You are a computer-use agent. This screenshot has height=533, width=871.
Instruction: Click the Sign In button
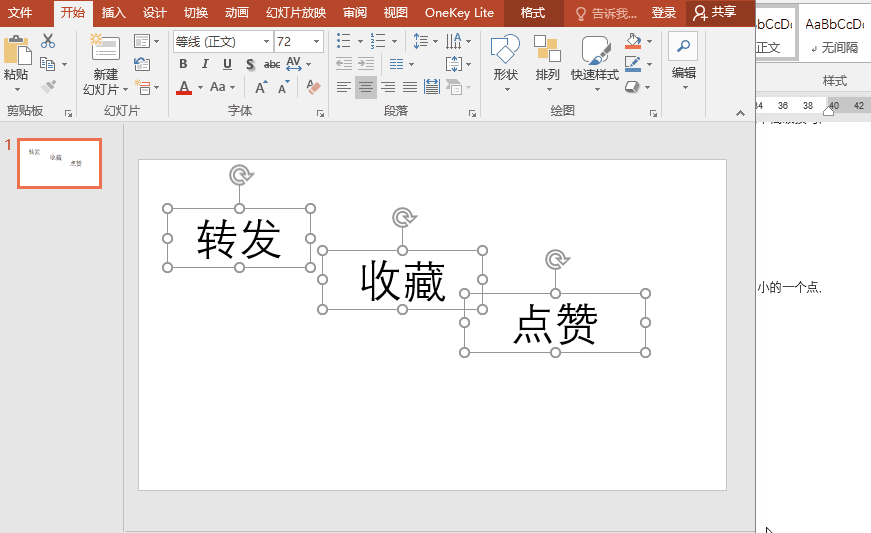point(664,13)
